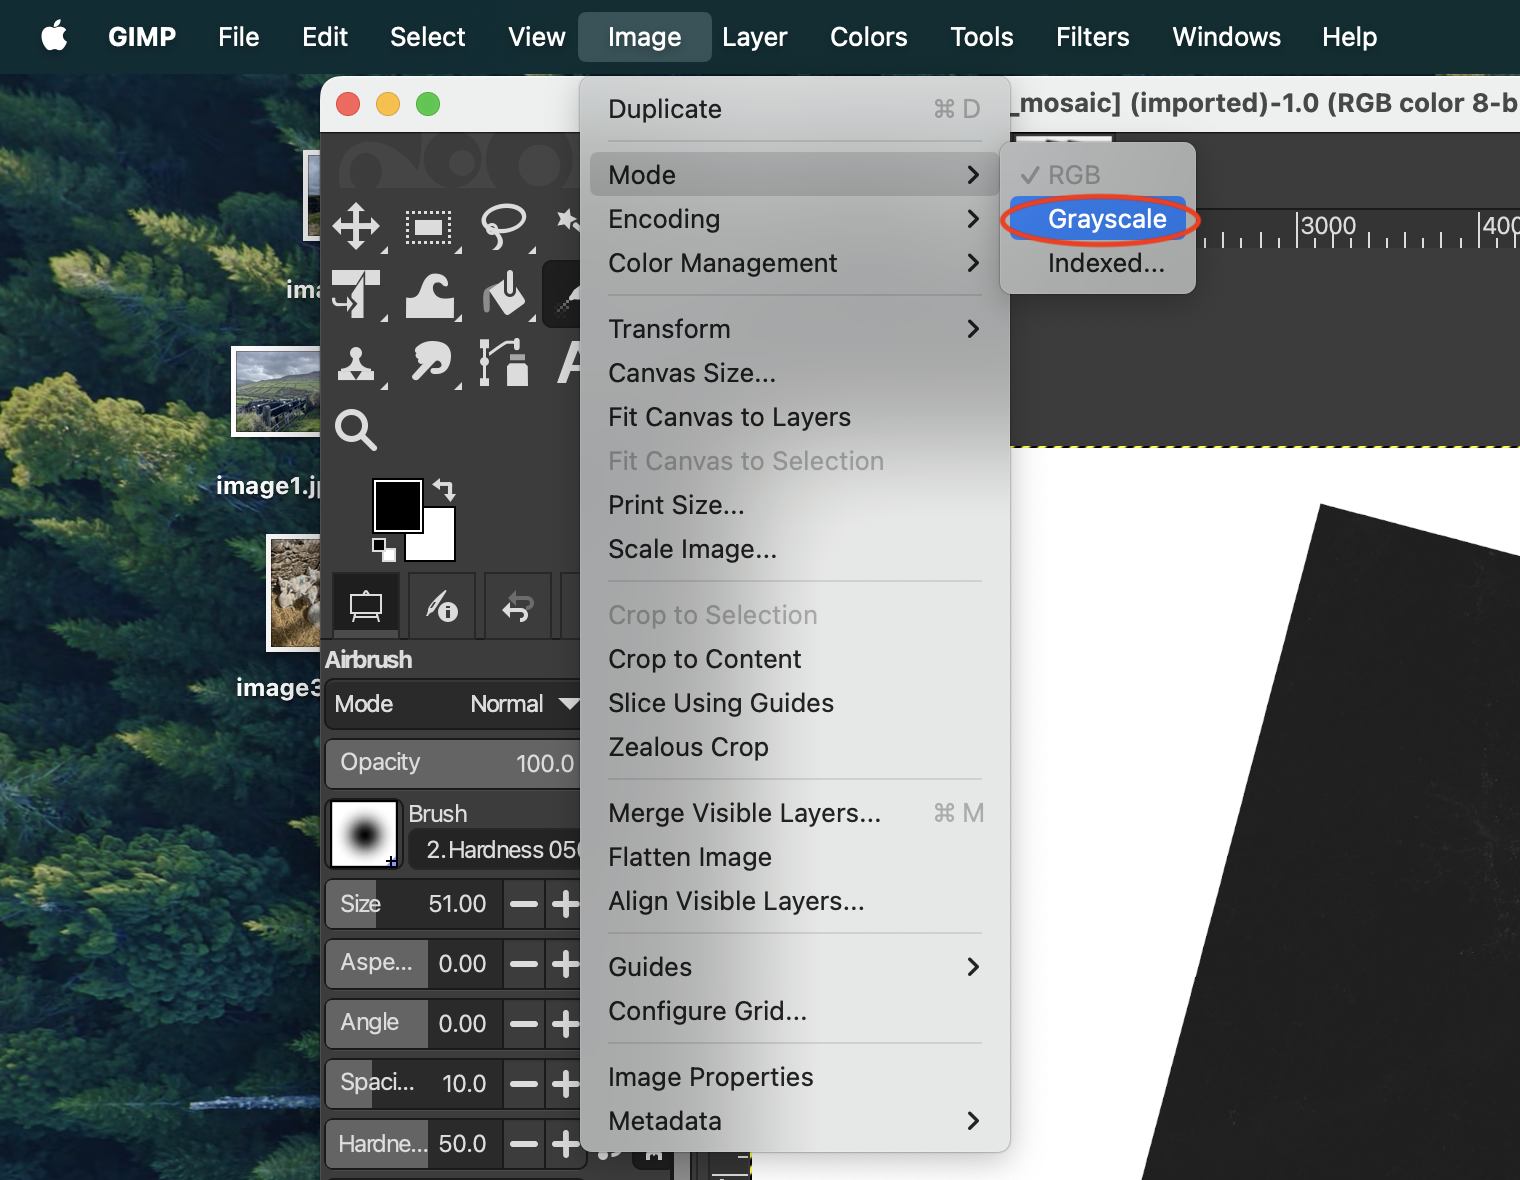Expand the Transform submenu
Screen dimensions: 1520x1180
(795, 329)
